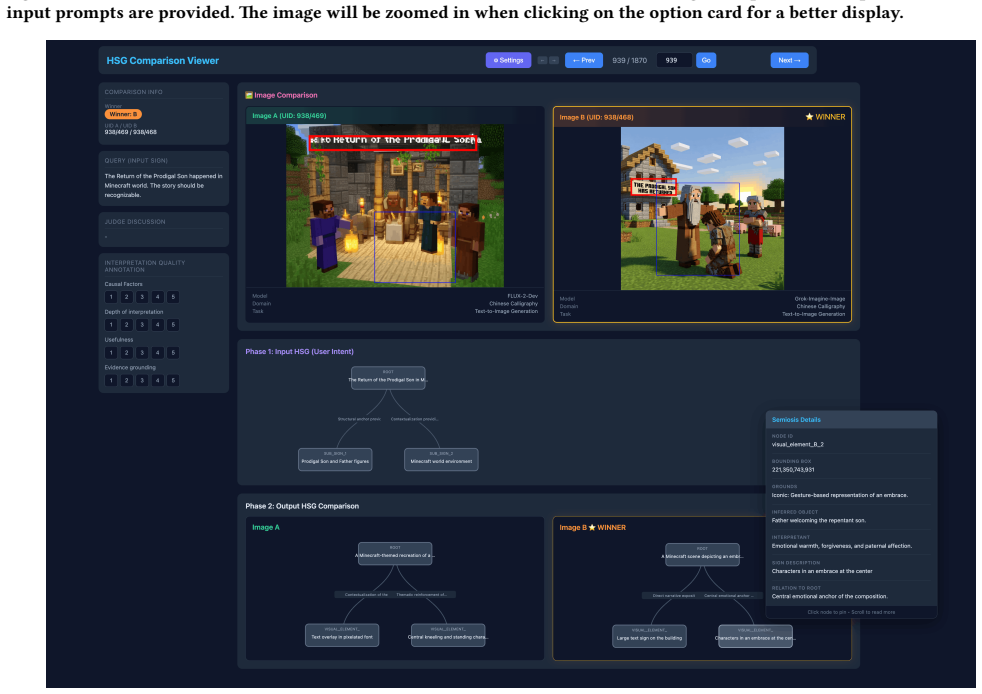Click the small right arrow before Prev
The height and width of the screenshot is (694, 982).
(x=554, y=61)
